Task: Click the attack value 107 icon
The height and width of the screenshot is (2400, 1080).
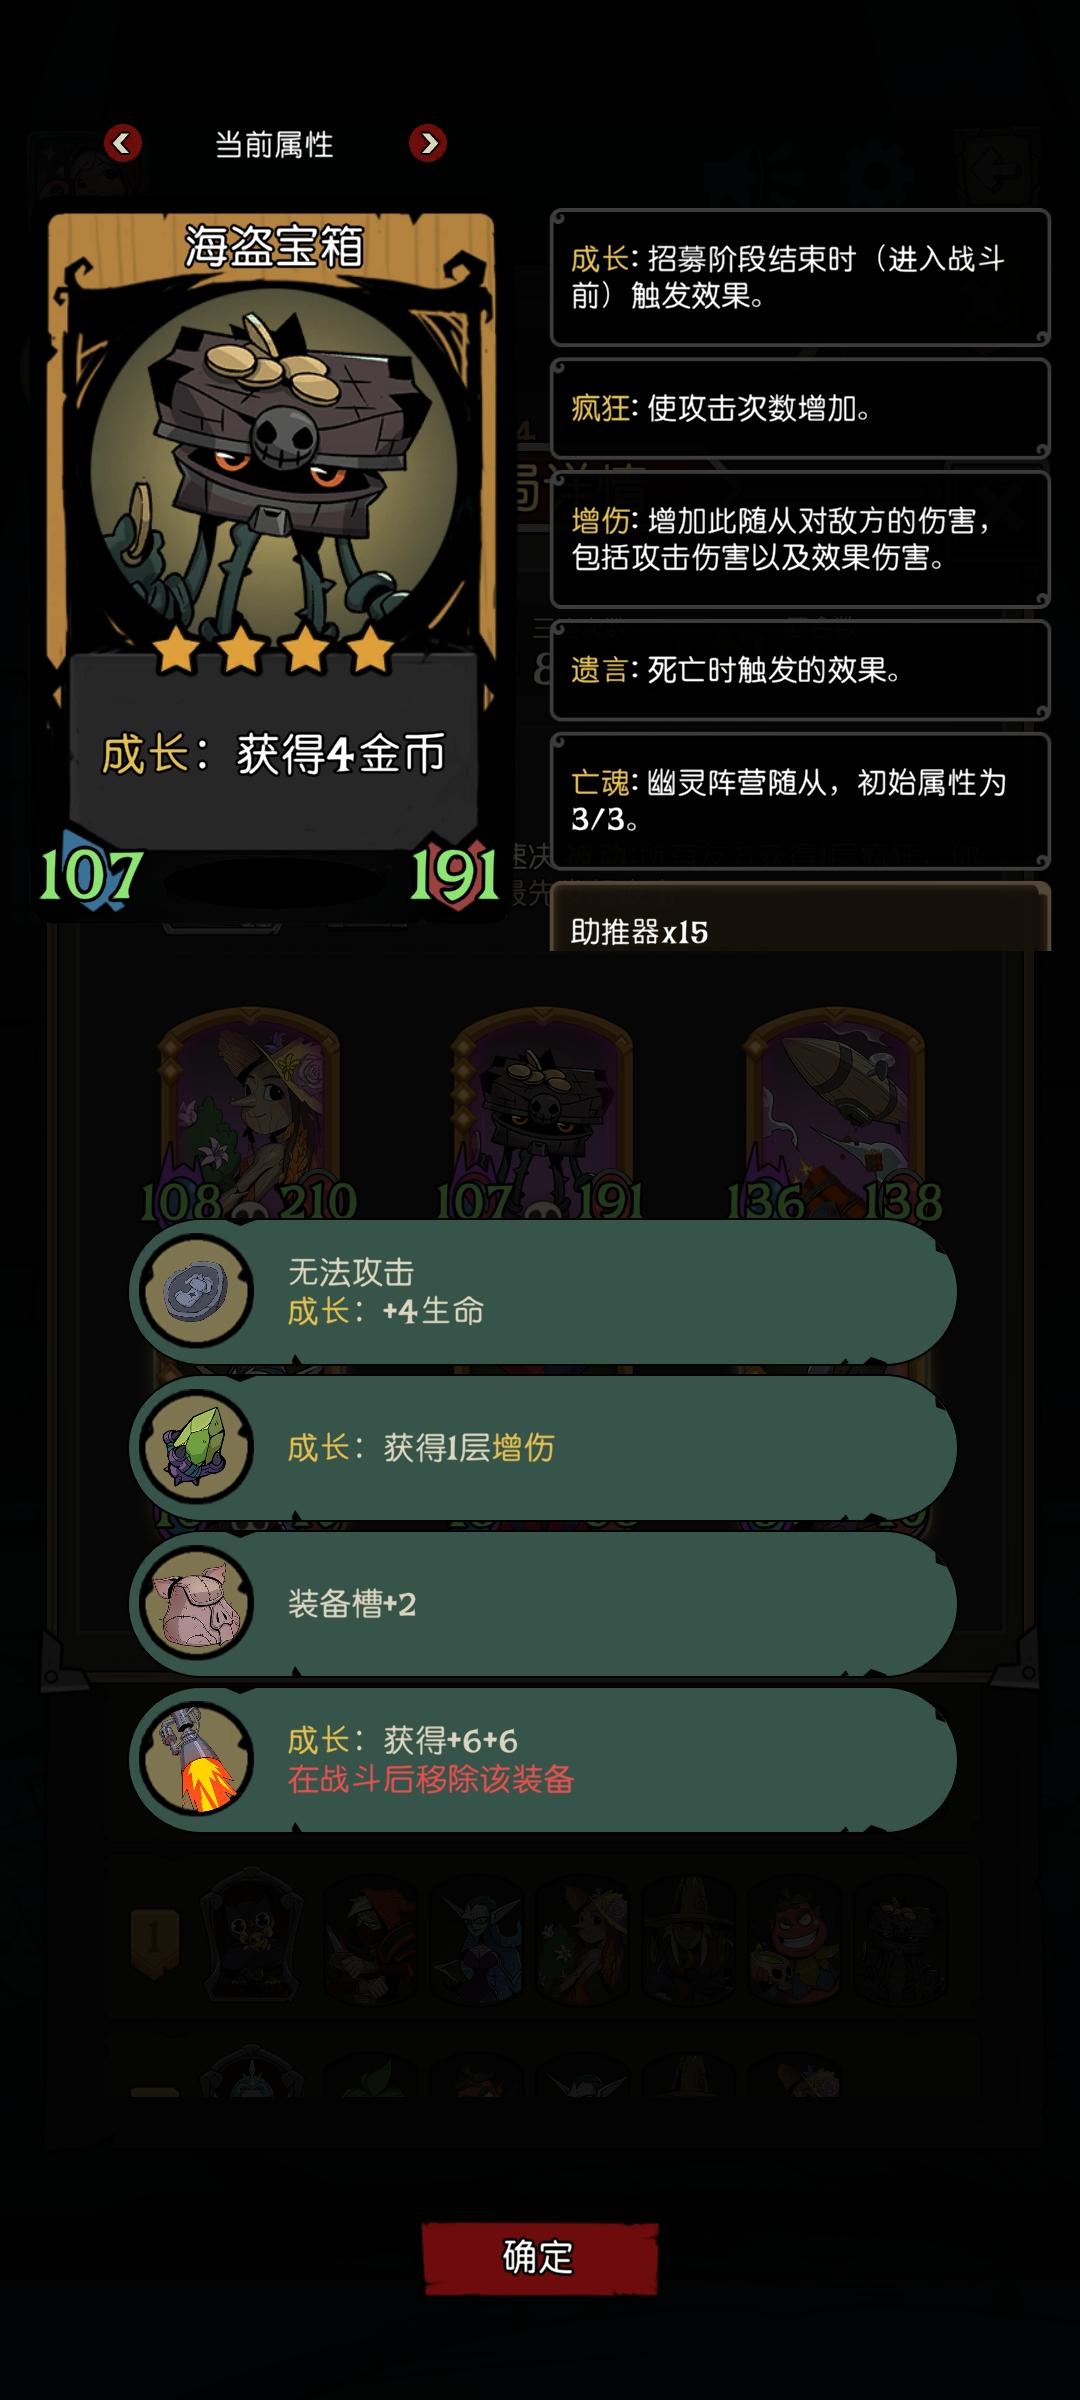Action: pyautogui.click(x=91, y=874)
